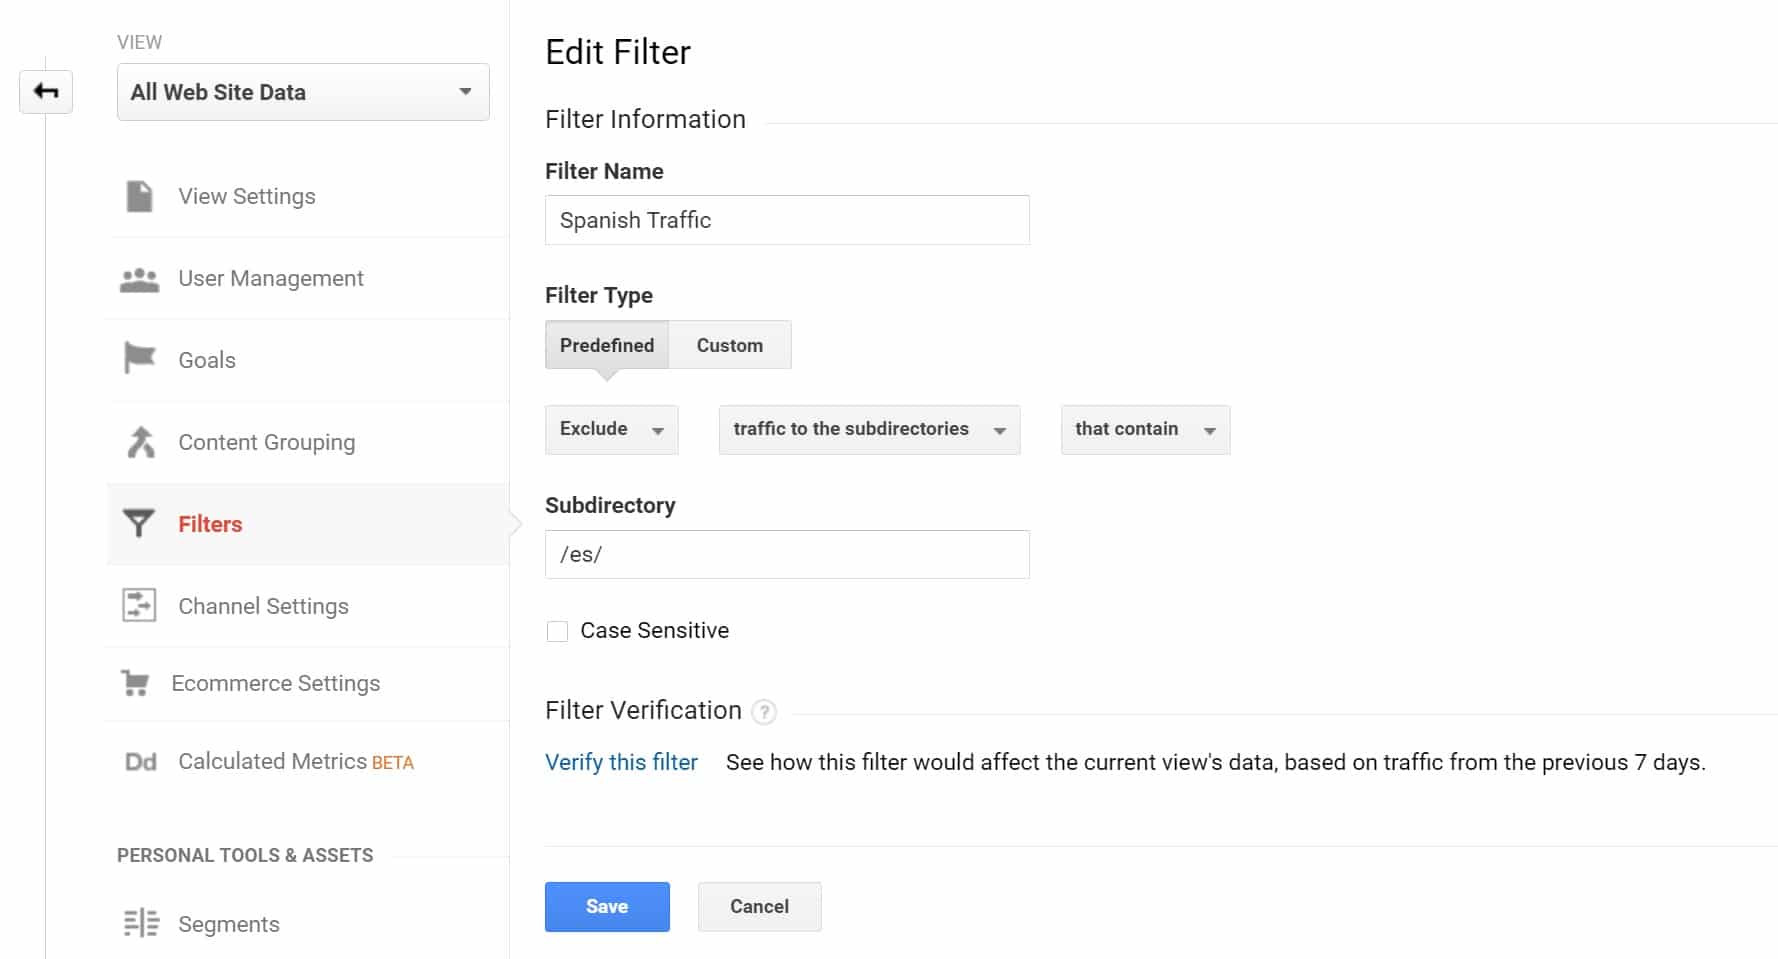Open Segments under Personal Tools

point(228,924)
